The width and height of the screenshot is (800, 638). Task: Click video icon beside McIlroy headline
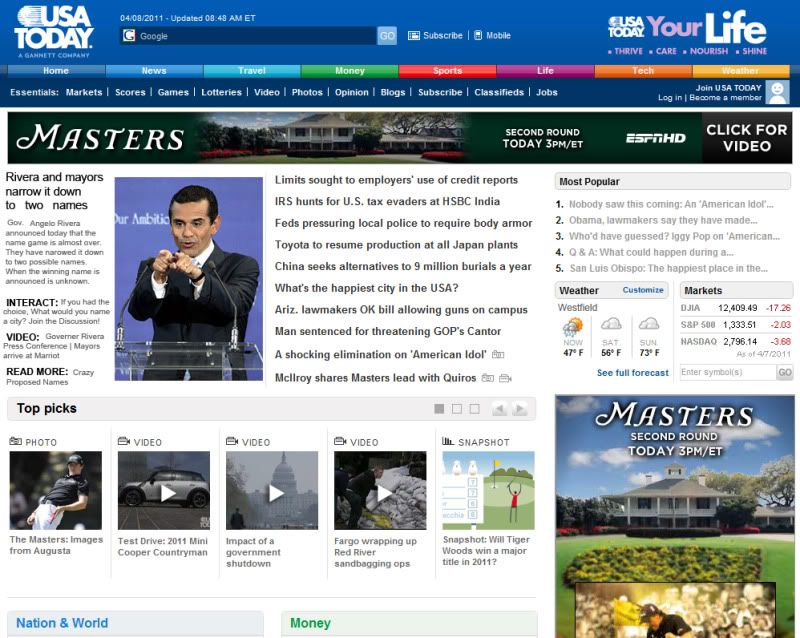click(505, 378)
